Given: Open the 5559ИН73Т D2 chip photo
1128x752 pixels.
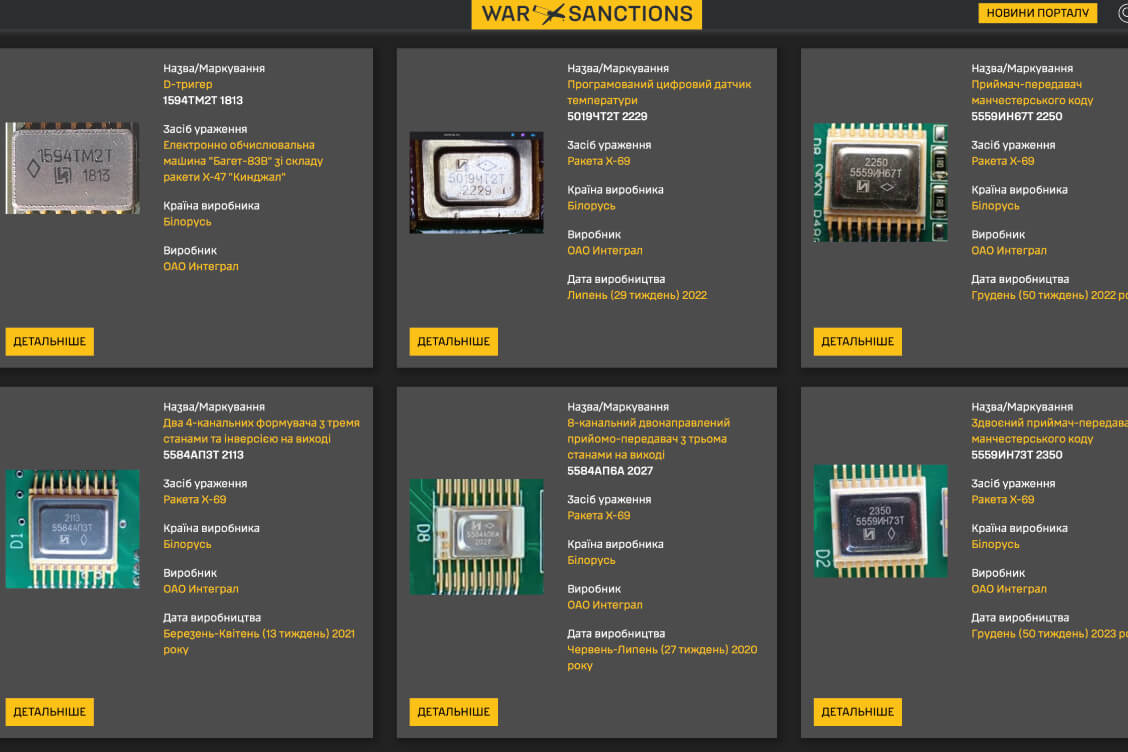Looking at the screenshot, I should pyautogui.click(x=881, y=520).
